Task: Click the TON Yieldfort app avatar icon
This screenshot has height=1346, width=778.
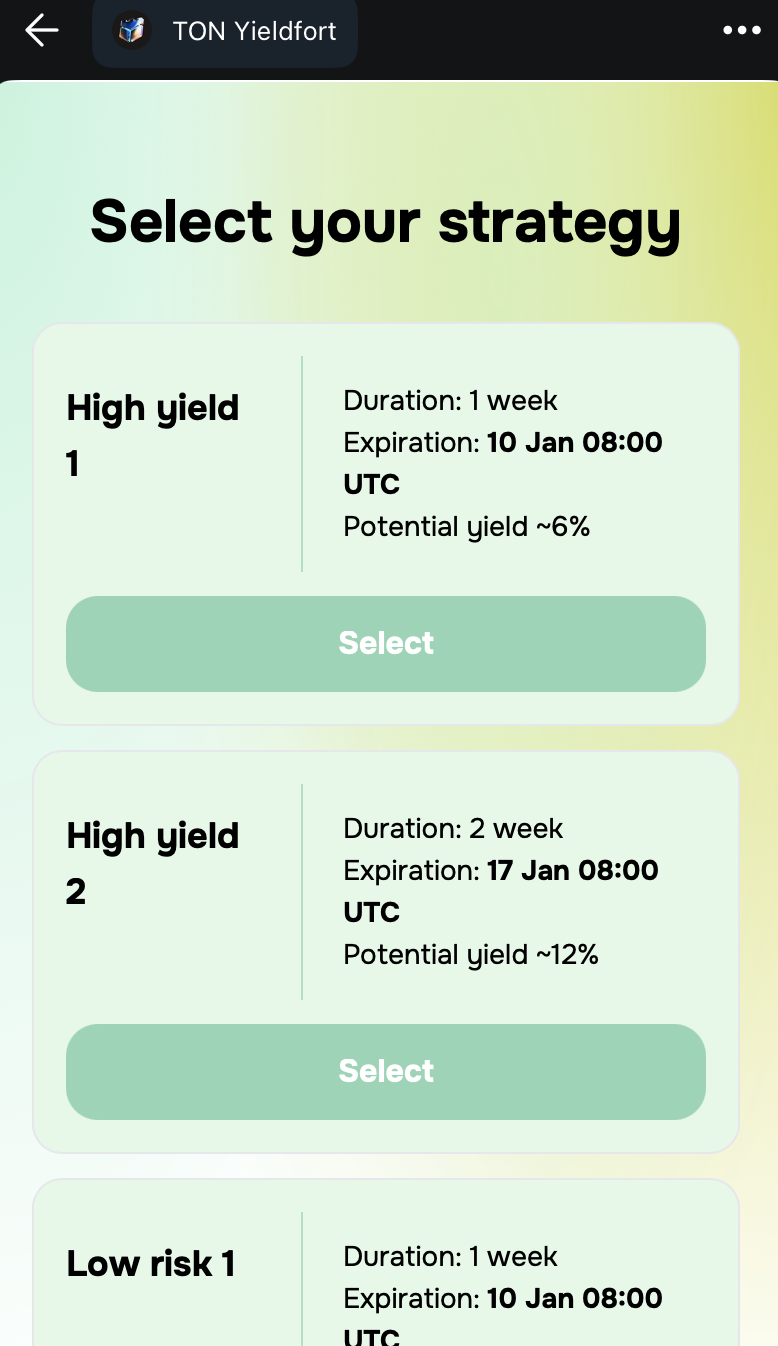Action: click(131, 31)
